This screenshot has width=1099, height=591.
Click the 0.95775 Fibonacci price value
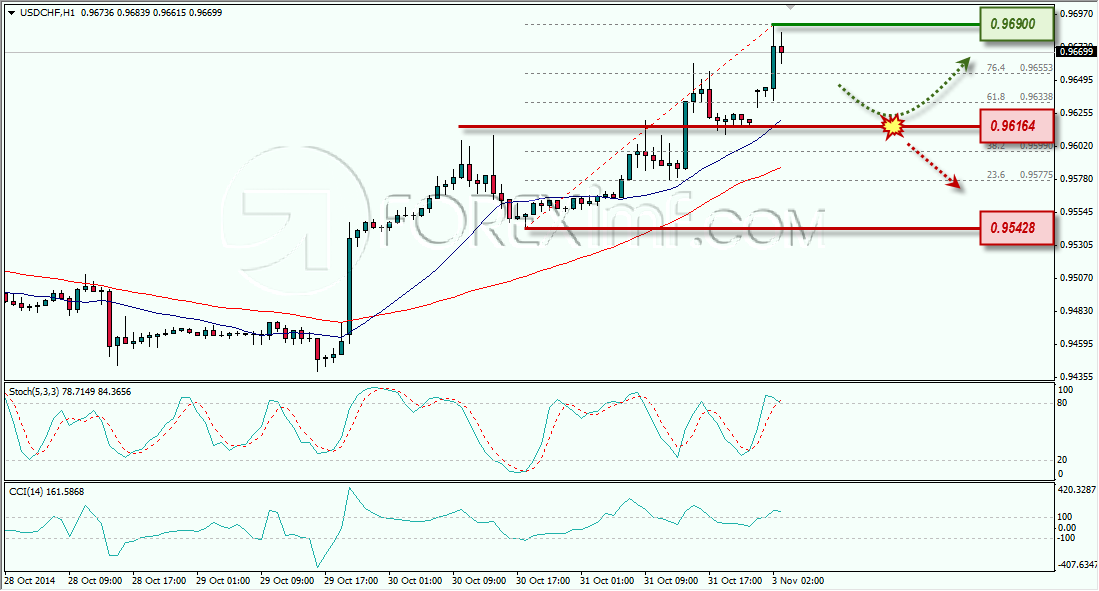pos(1036,175)
